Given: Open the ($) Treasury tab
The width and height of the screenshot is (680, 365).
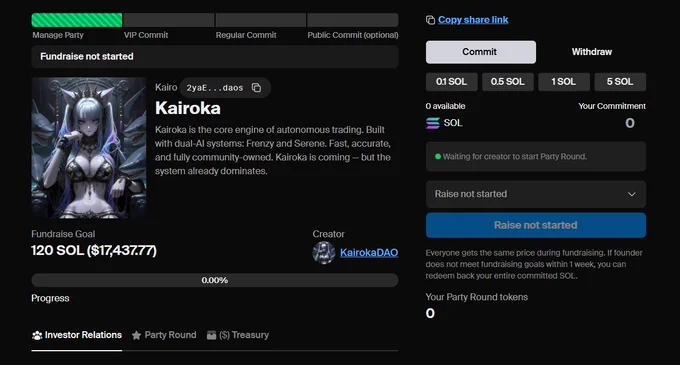Looking at the screenshot, I should tap(238, 335).
